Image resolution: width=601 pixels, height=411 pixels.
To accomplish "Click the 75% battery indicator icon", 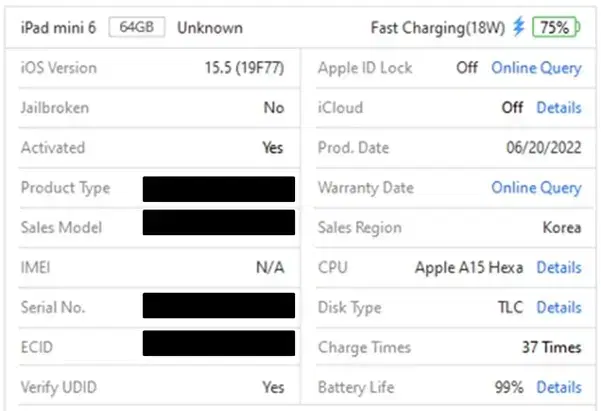I will point(556,27).
